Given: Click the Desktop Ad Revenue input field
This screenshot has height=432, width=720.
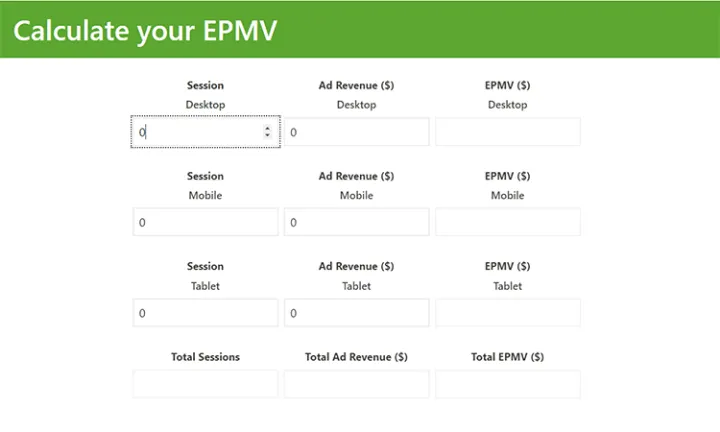Looking at the screenshot, I should point(356,132).
